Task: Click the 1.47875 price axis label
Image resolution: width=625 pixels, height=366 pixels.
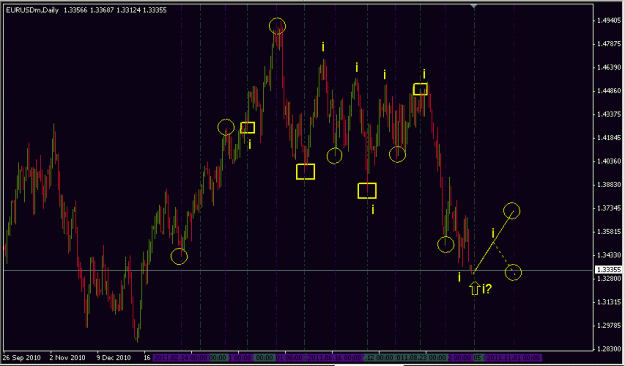Action: (x=608, y=44)
